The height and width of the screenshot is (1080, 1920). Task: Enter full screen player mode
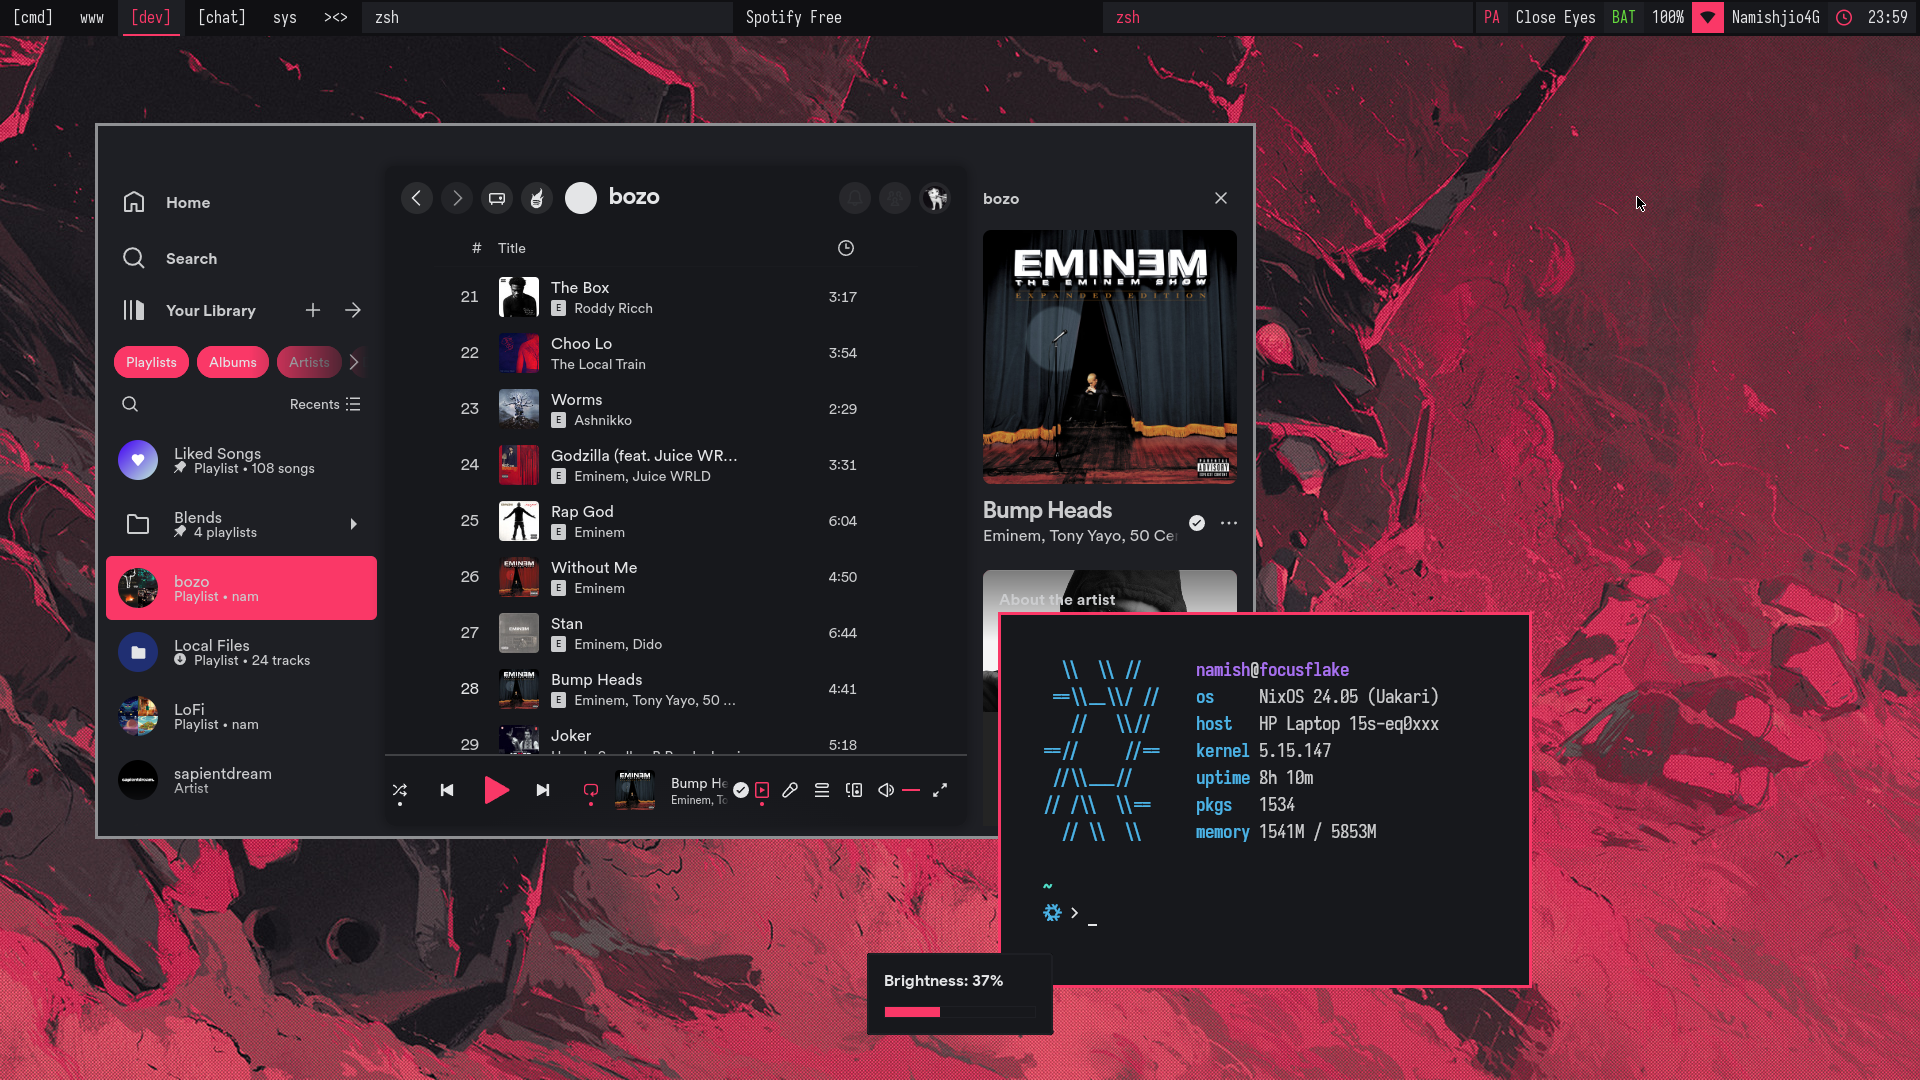click(940, 790)
